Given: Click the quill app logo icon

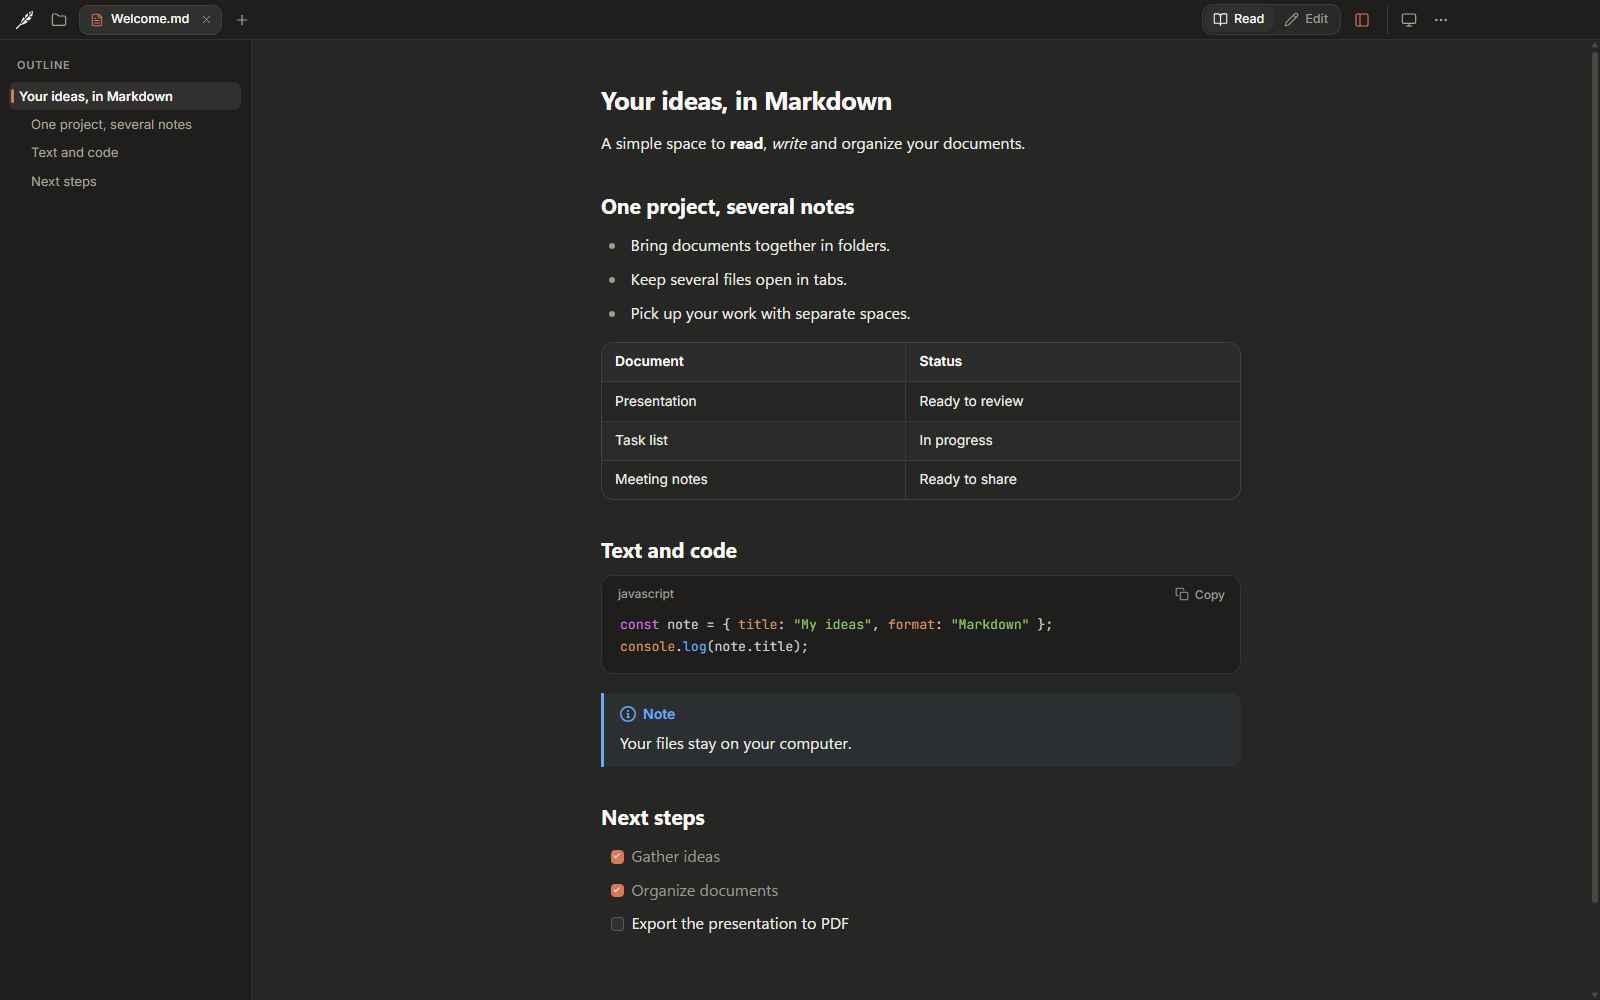Looking at the screenshot, I should pyautogui.click(x=25, y=19).
